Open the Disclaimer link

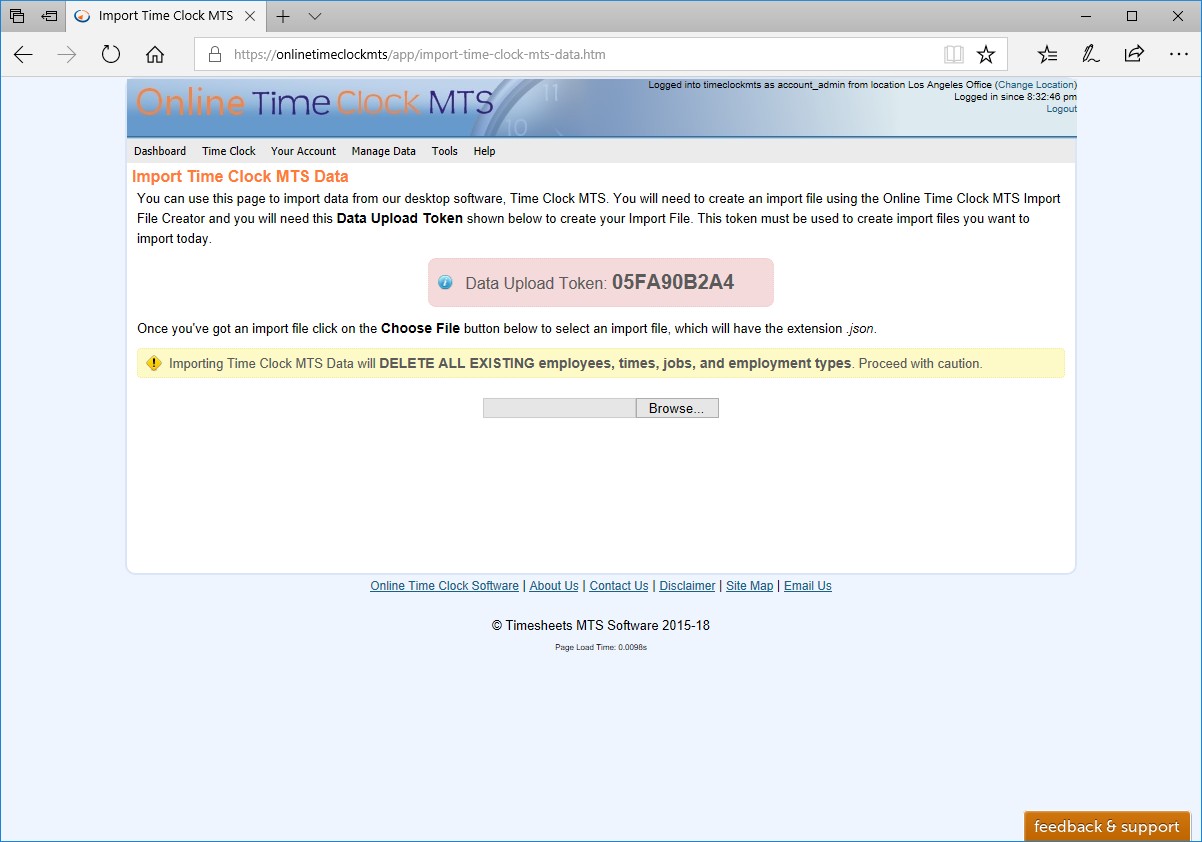click(x=688, y=586)
